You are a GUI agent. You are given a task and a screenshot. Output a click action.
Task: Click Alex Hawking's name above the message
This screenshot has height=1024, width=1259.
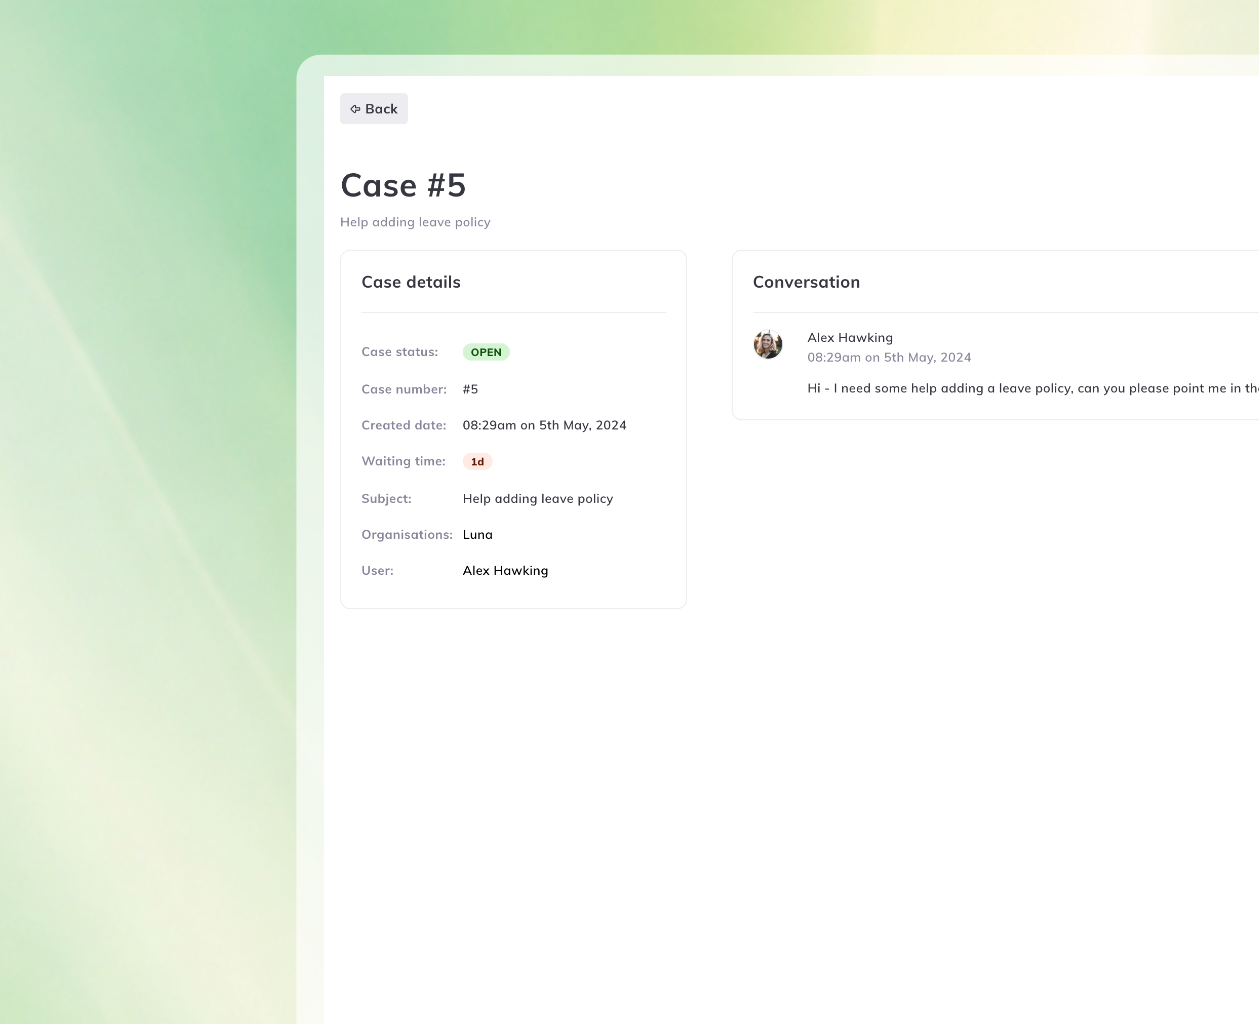click(850, 337)
